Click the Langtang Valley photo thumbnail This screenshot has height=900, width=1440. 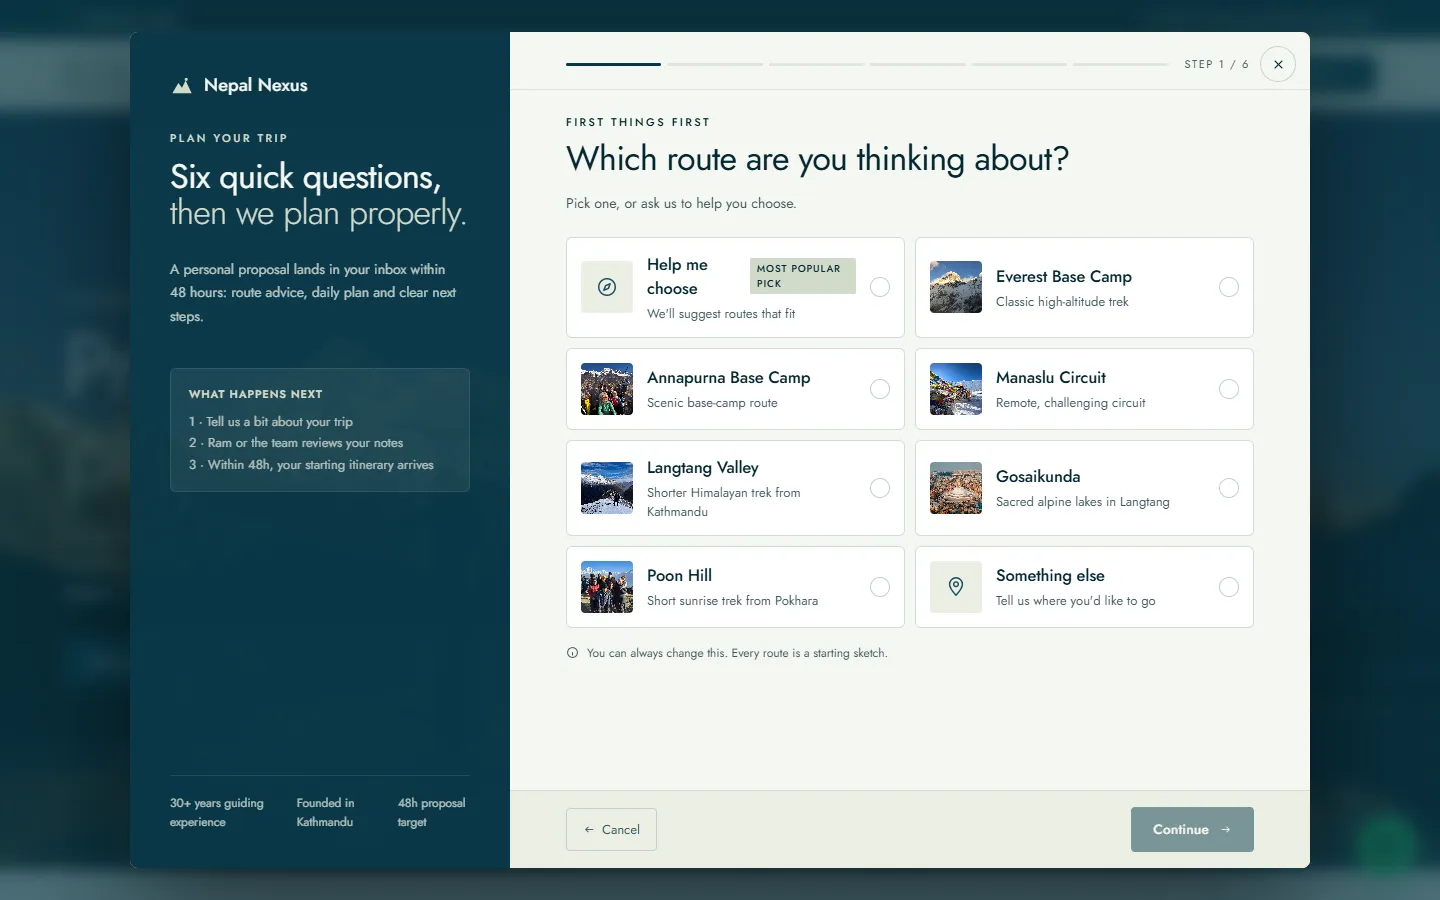point(607,488)
